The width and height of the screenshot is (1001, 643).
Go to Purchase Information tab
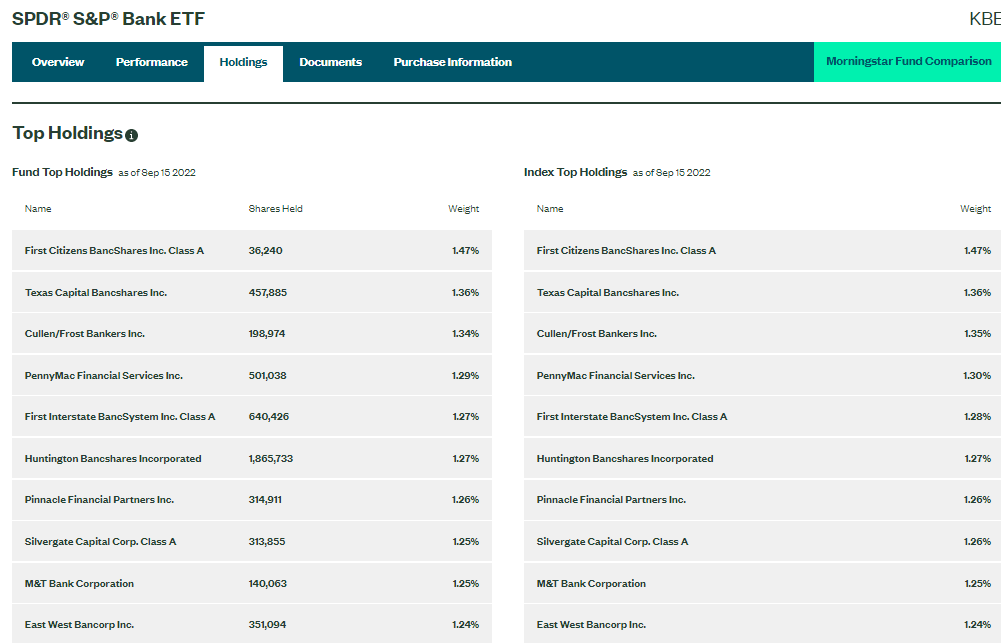[453, 62]
